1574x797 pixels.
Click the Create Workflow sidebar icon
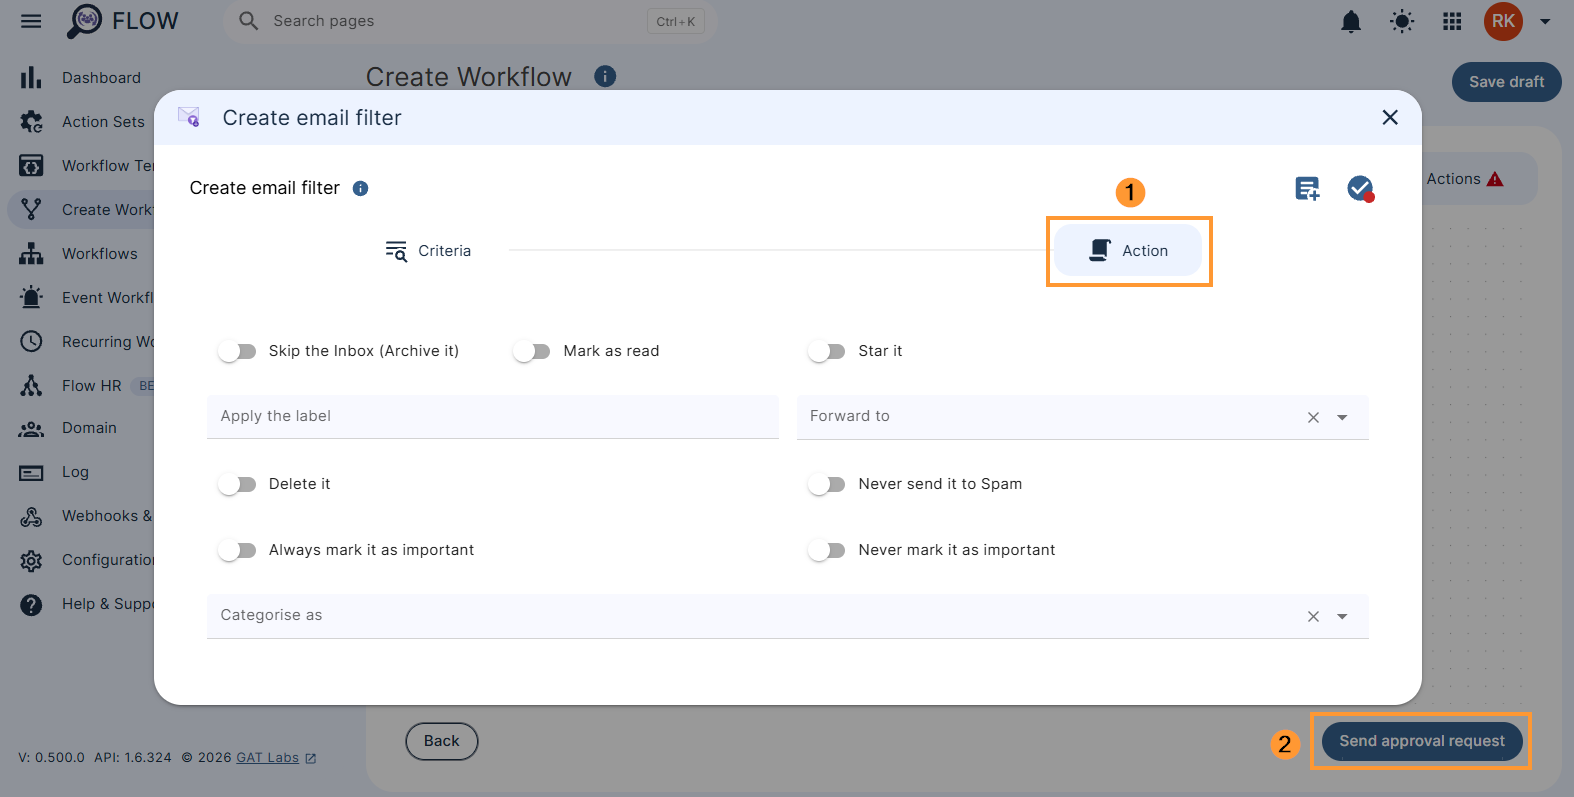pos(31,210)
